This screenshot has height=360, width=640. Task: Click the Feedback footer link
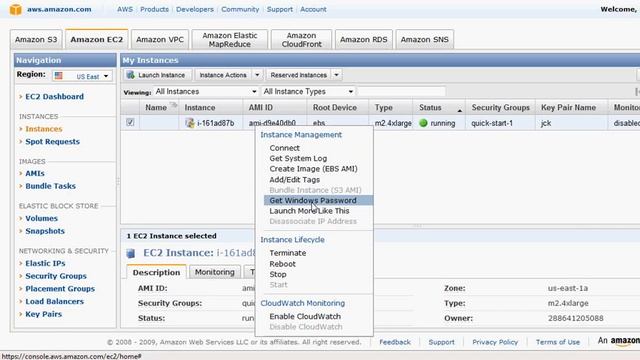click(x=395, y=342)
